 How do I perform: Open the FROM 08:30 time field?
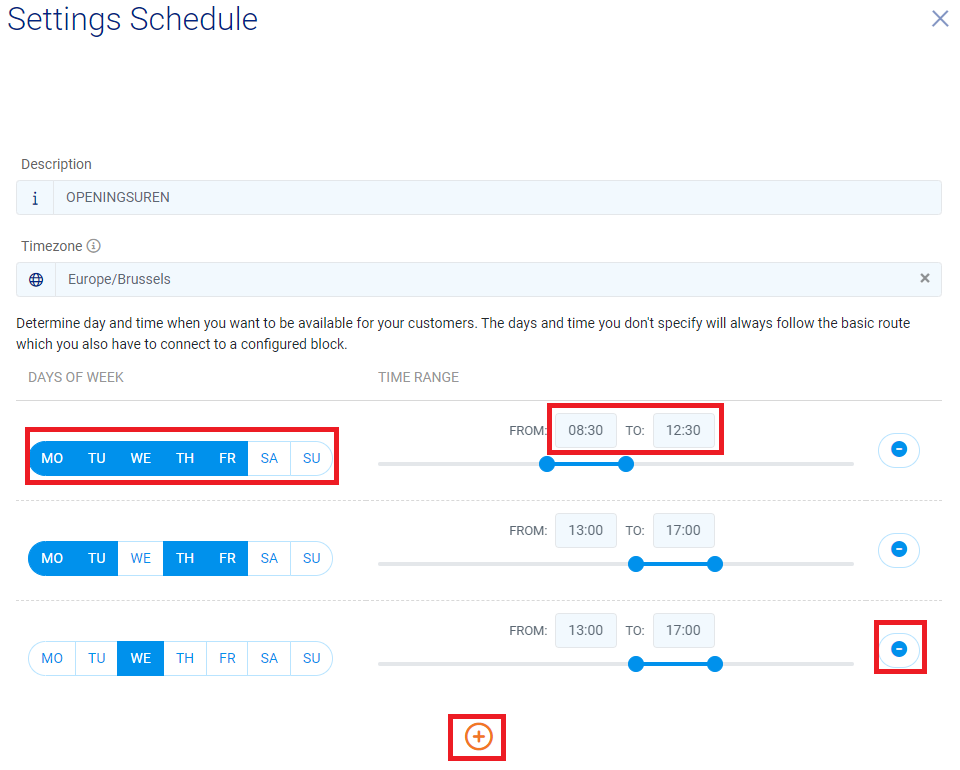point(585,430)
